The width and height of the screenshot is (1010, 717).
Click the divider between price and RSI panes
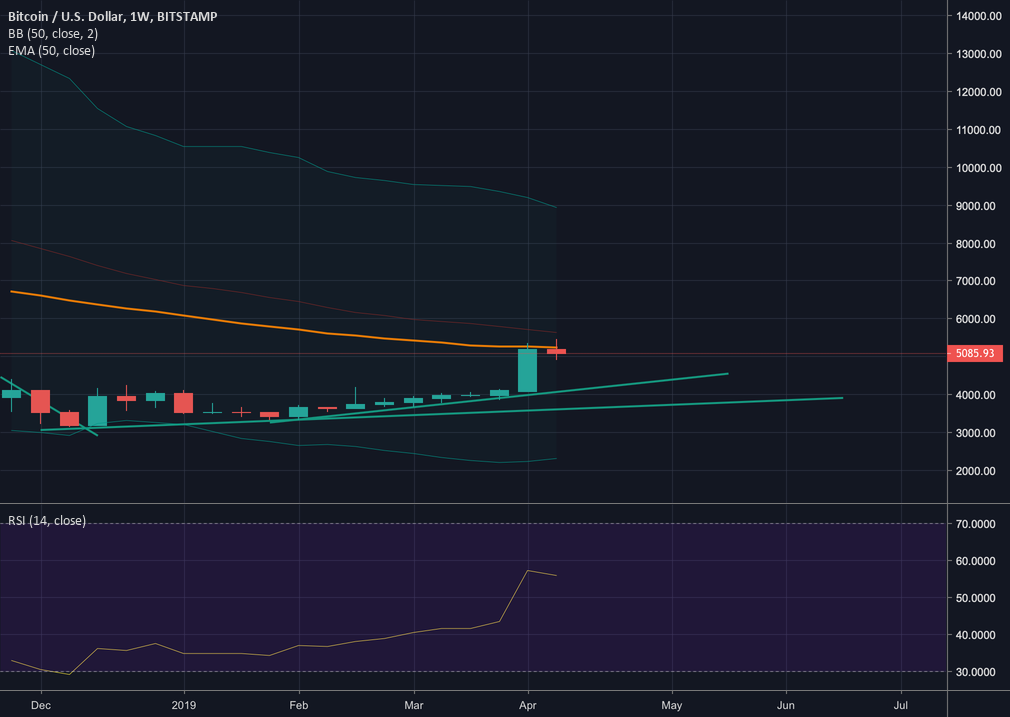[470, 503]
